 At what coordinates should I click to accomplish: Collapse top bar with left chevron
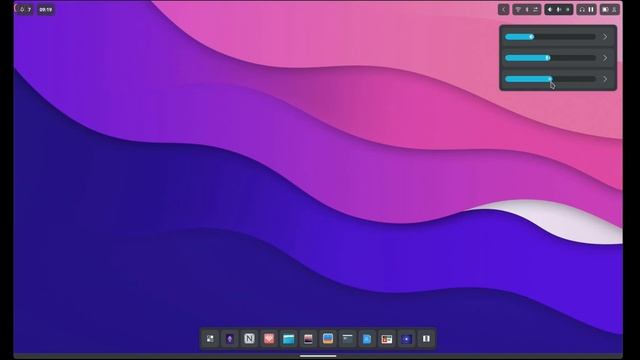504,9
